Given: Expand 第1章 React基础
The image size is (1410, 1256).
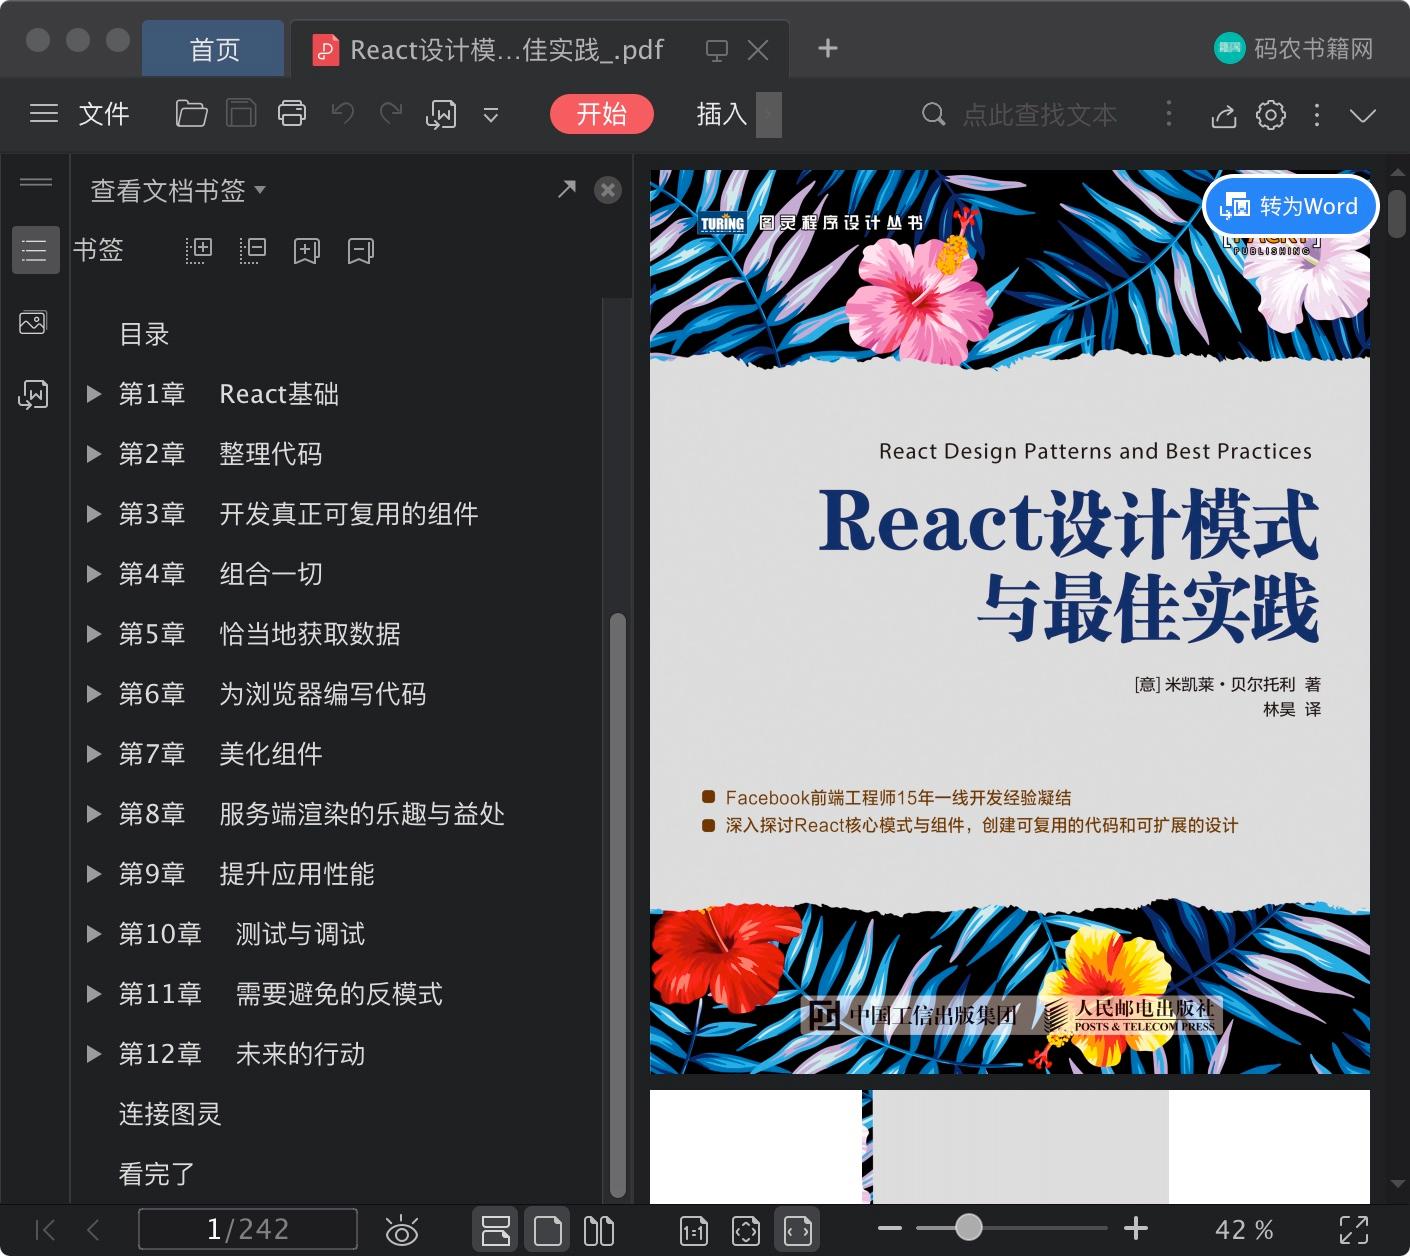Looking at the screenshot, I should pos(94,394).
